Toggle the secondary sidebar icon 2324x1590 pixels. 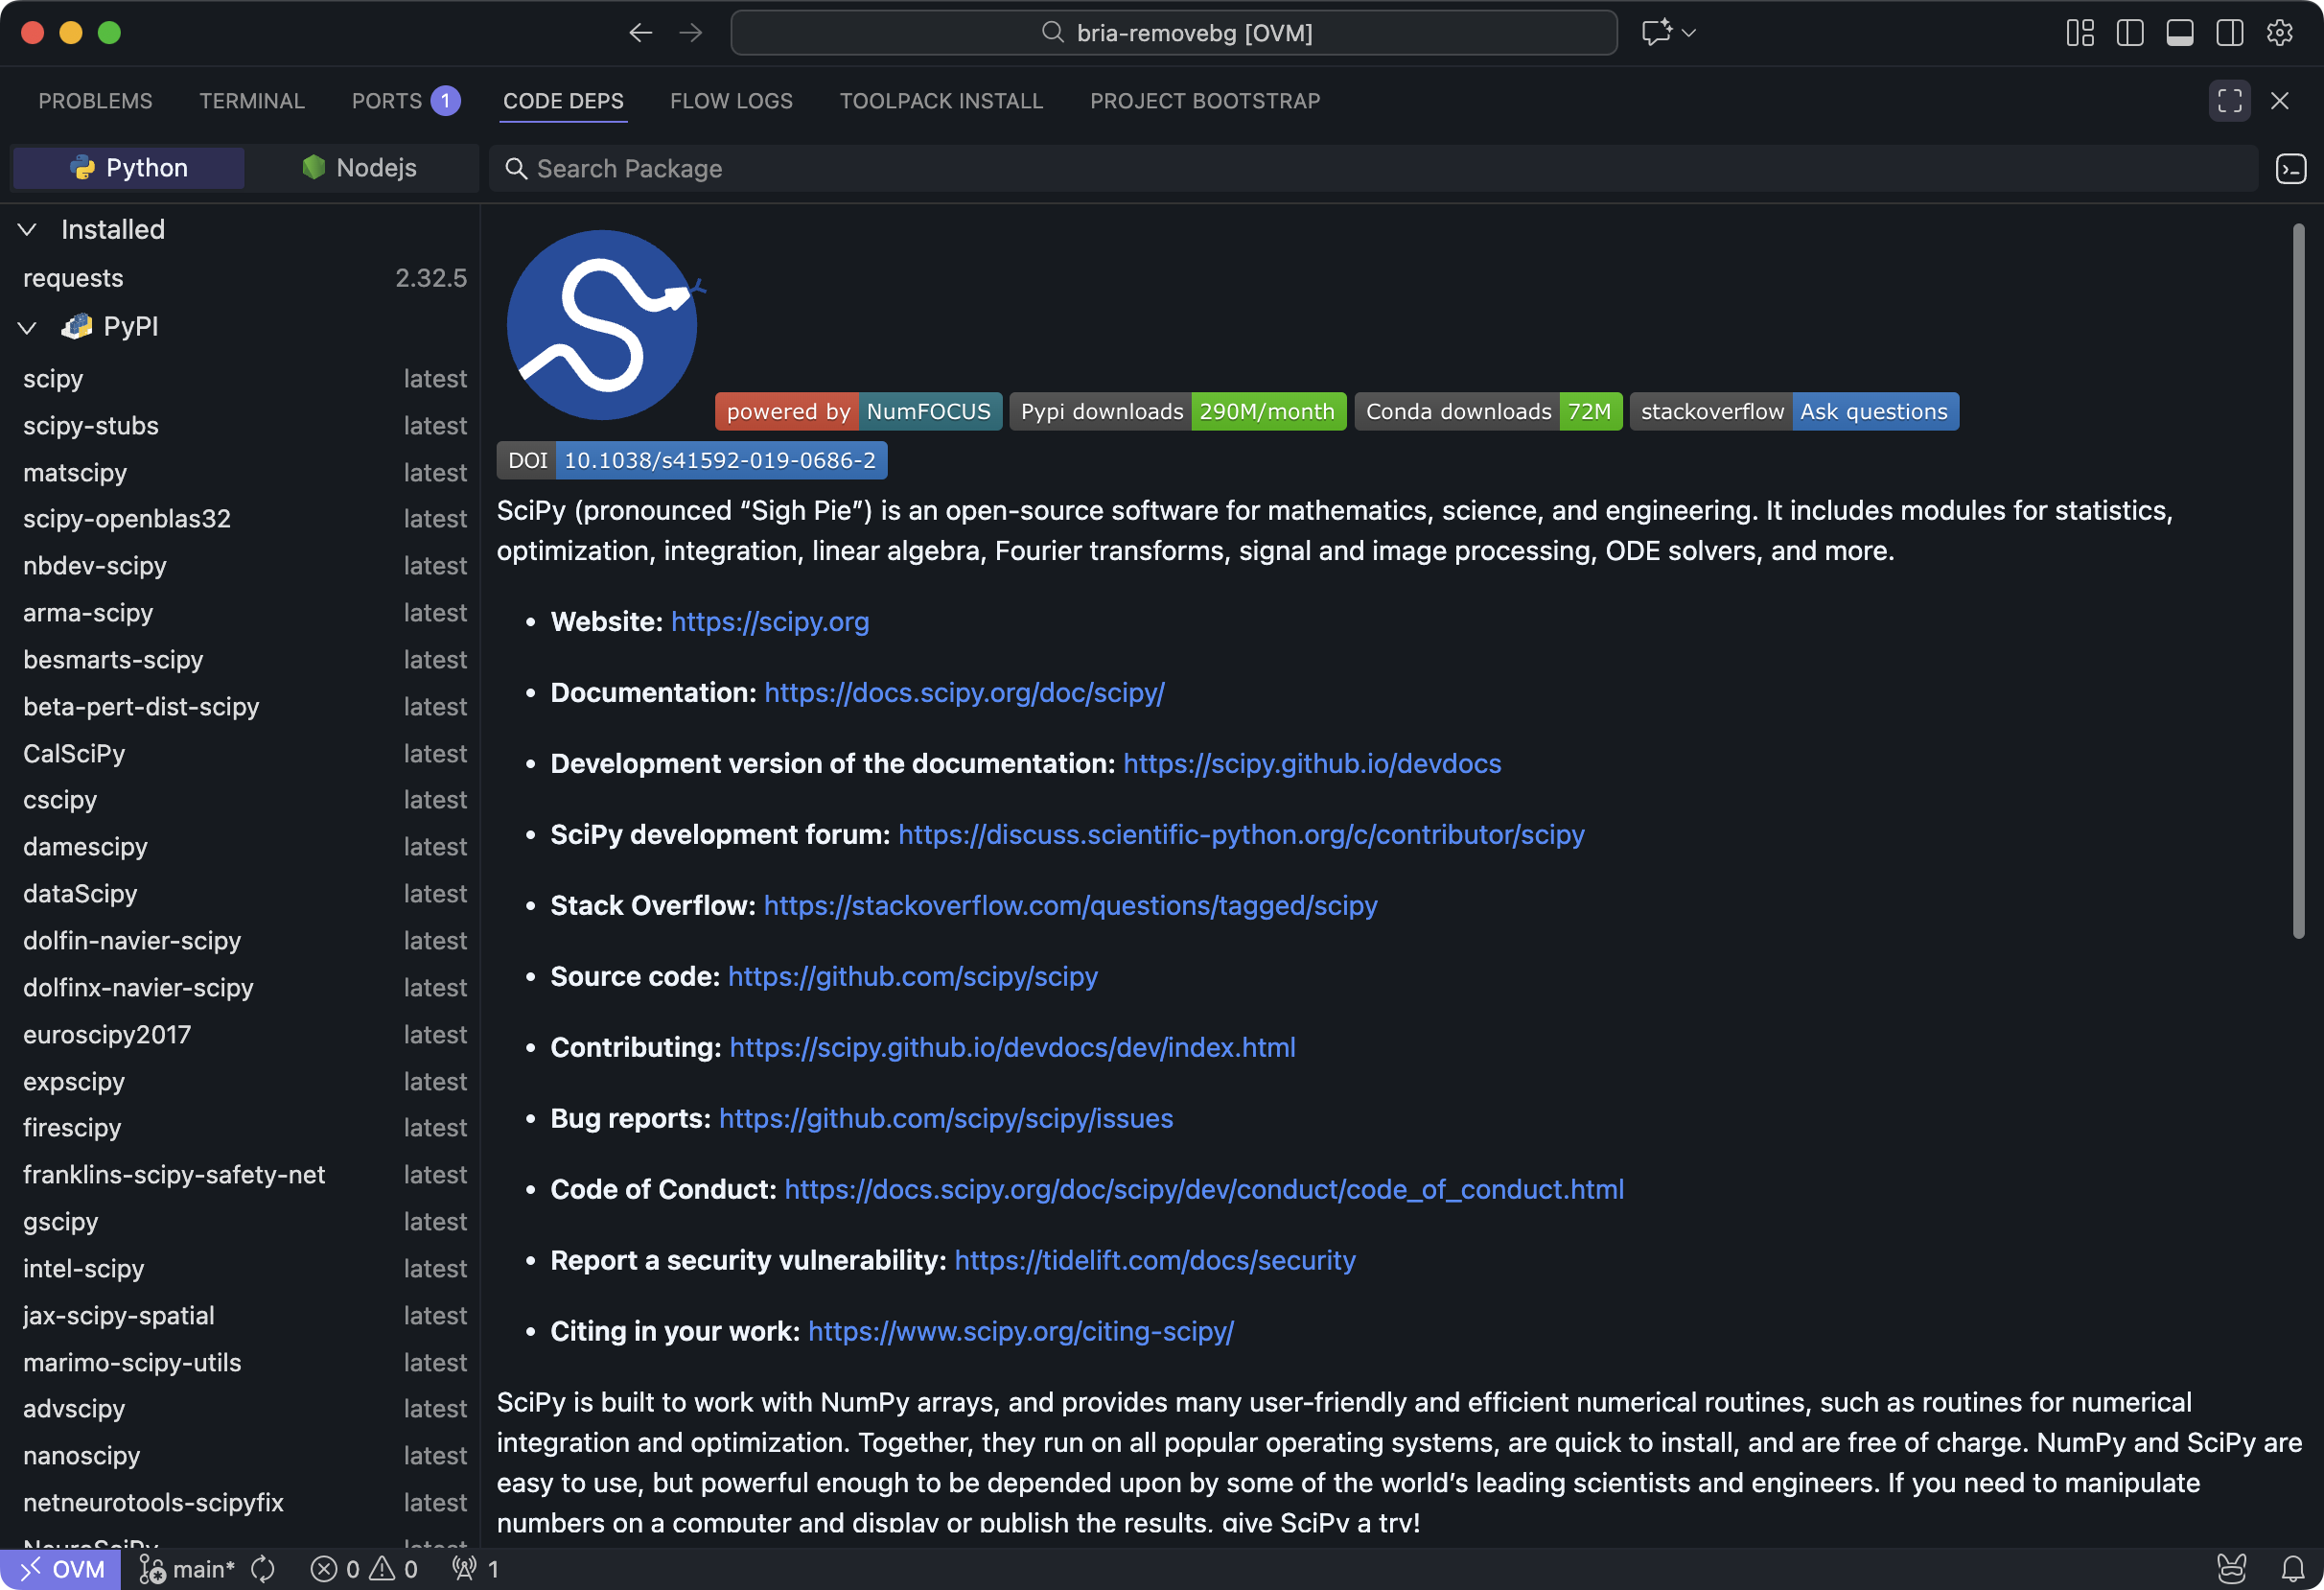[x=2230, y=32]
